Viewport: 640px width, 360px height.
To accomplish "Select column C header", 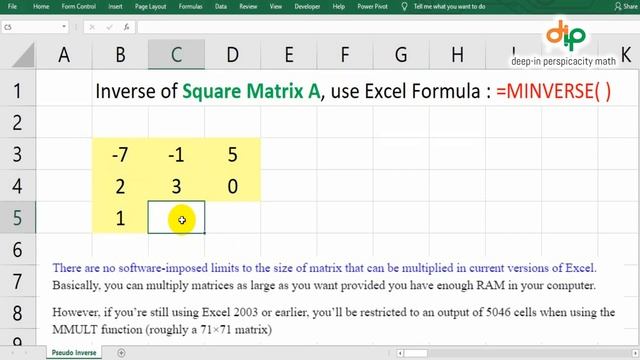I will point(176,55).
